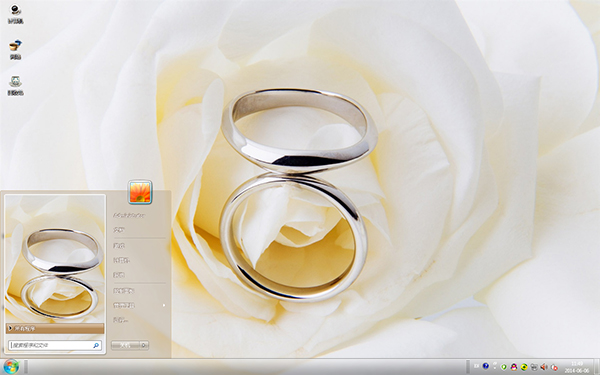This screenshot has height=375, width=600.
Task: Click the red-white tray icon beside the clock
Action: [x=554, y=367]
